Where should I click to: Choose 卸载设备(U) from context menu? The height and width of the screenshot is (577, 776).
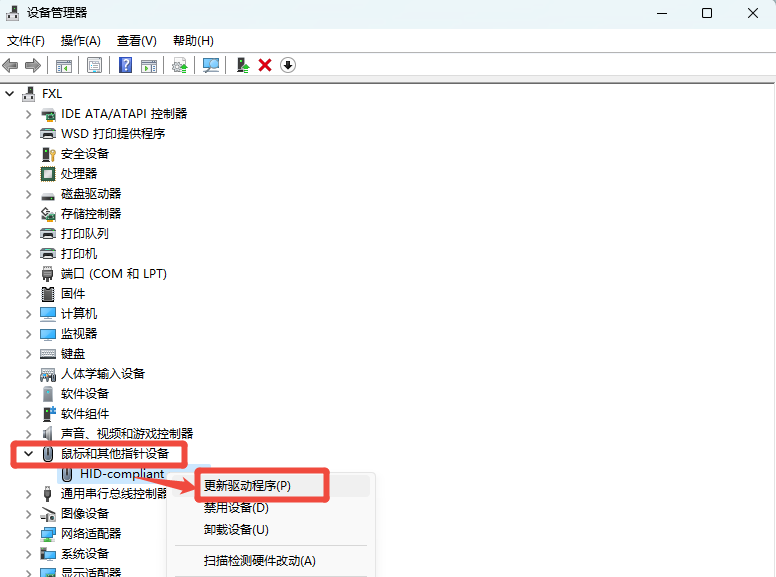tap(271, 530)
